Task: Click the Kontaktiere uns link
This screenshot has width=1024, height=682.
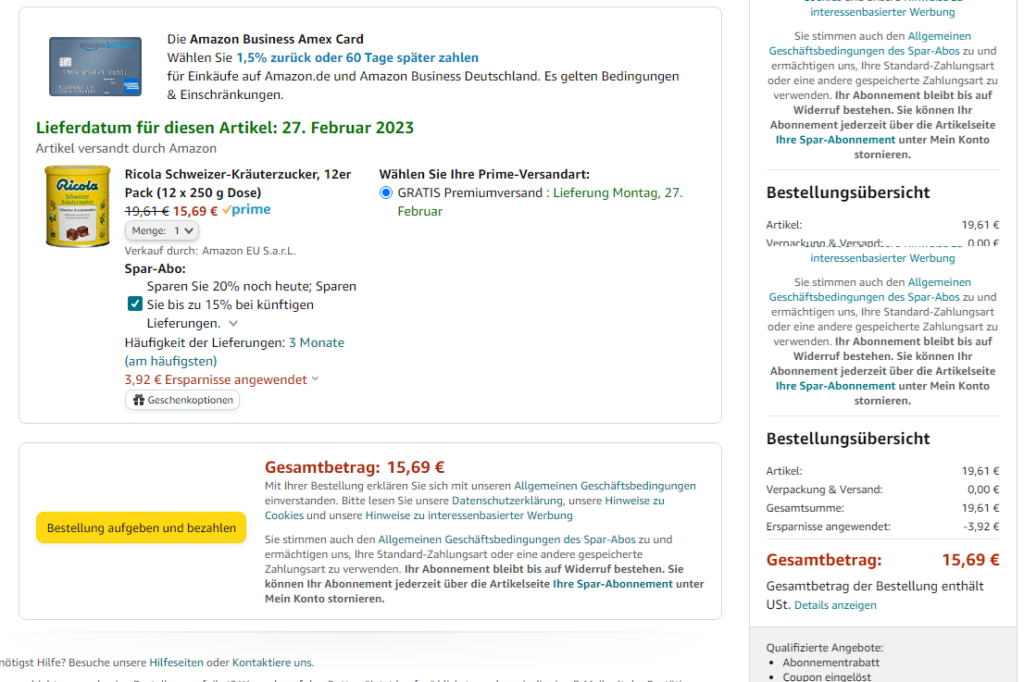Action: click(x=273, y=662)
